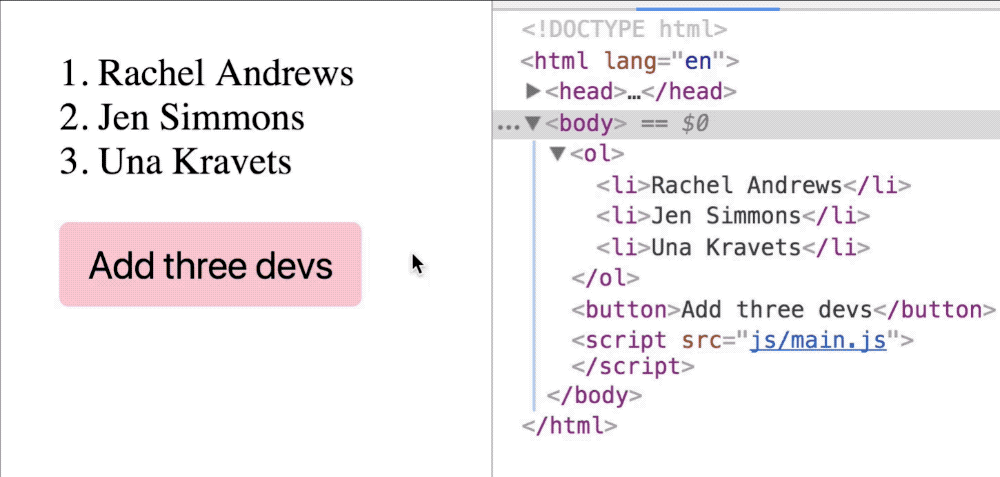The image size is (1000, 477).
Task: Collapse the body element disclosure triangle
Action: pyautogui.click(x=533, y=124)
